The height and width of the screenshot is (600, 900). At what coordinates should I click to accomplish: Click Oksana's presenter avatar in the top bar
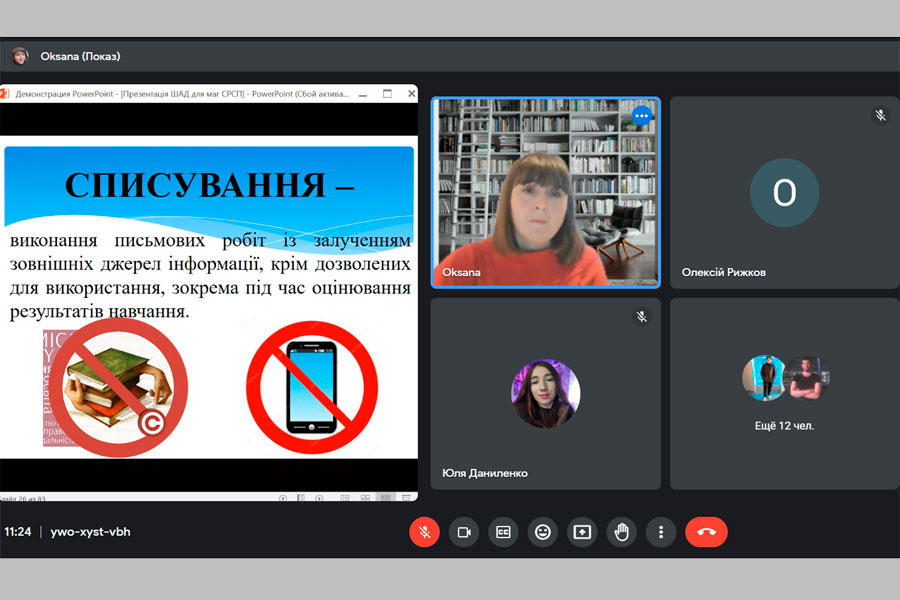20,56
